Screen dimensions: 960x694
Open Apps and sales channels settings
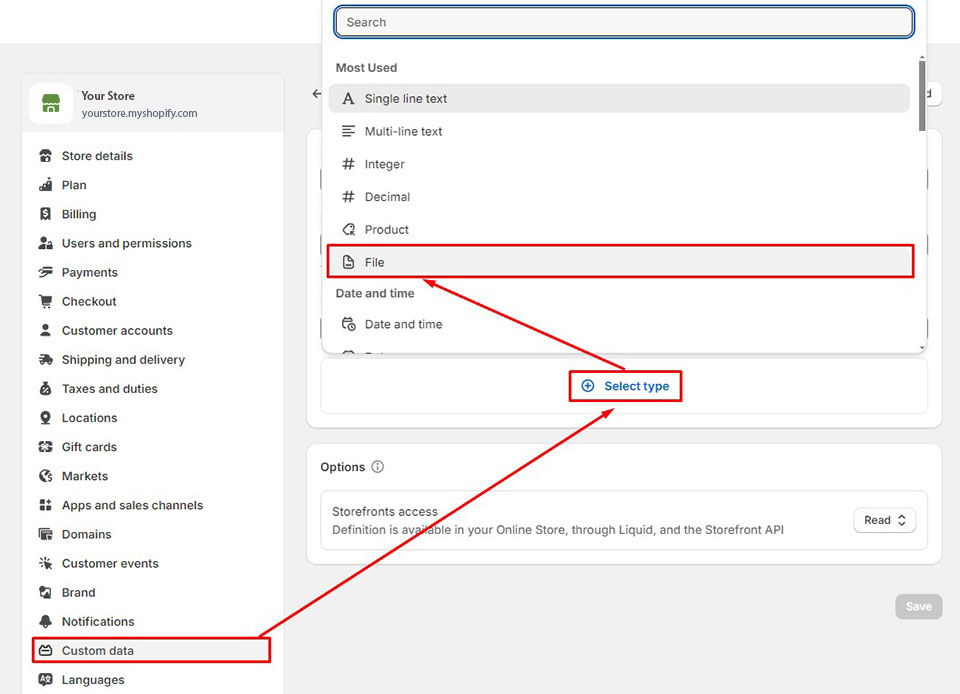point(132,505)
